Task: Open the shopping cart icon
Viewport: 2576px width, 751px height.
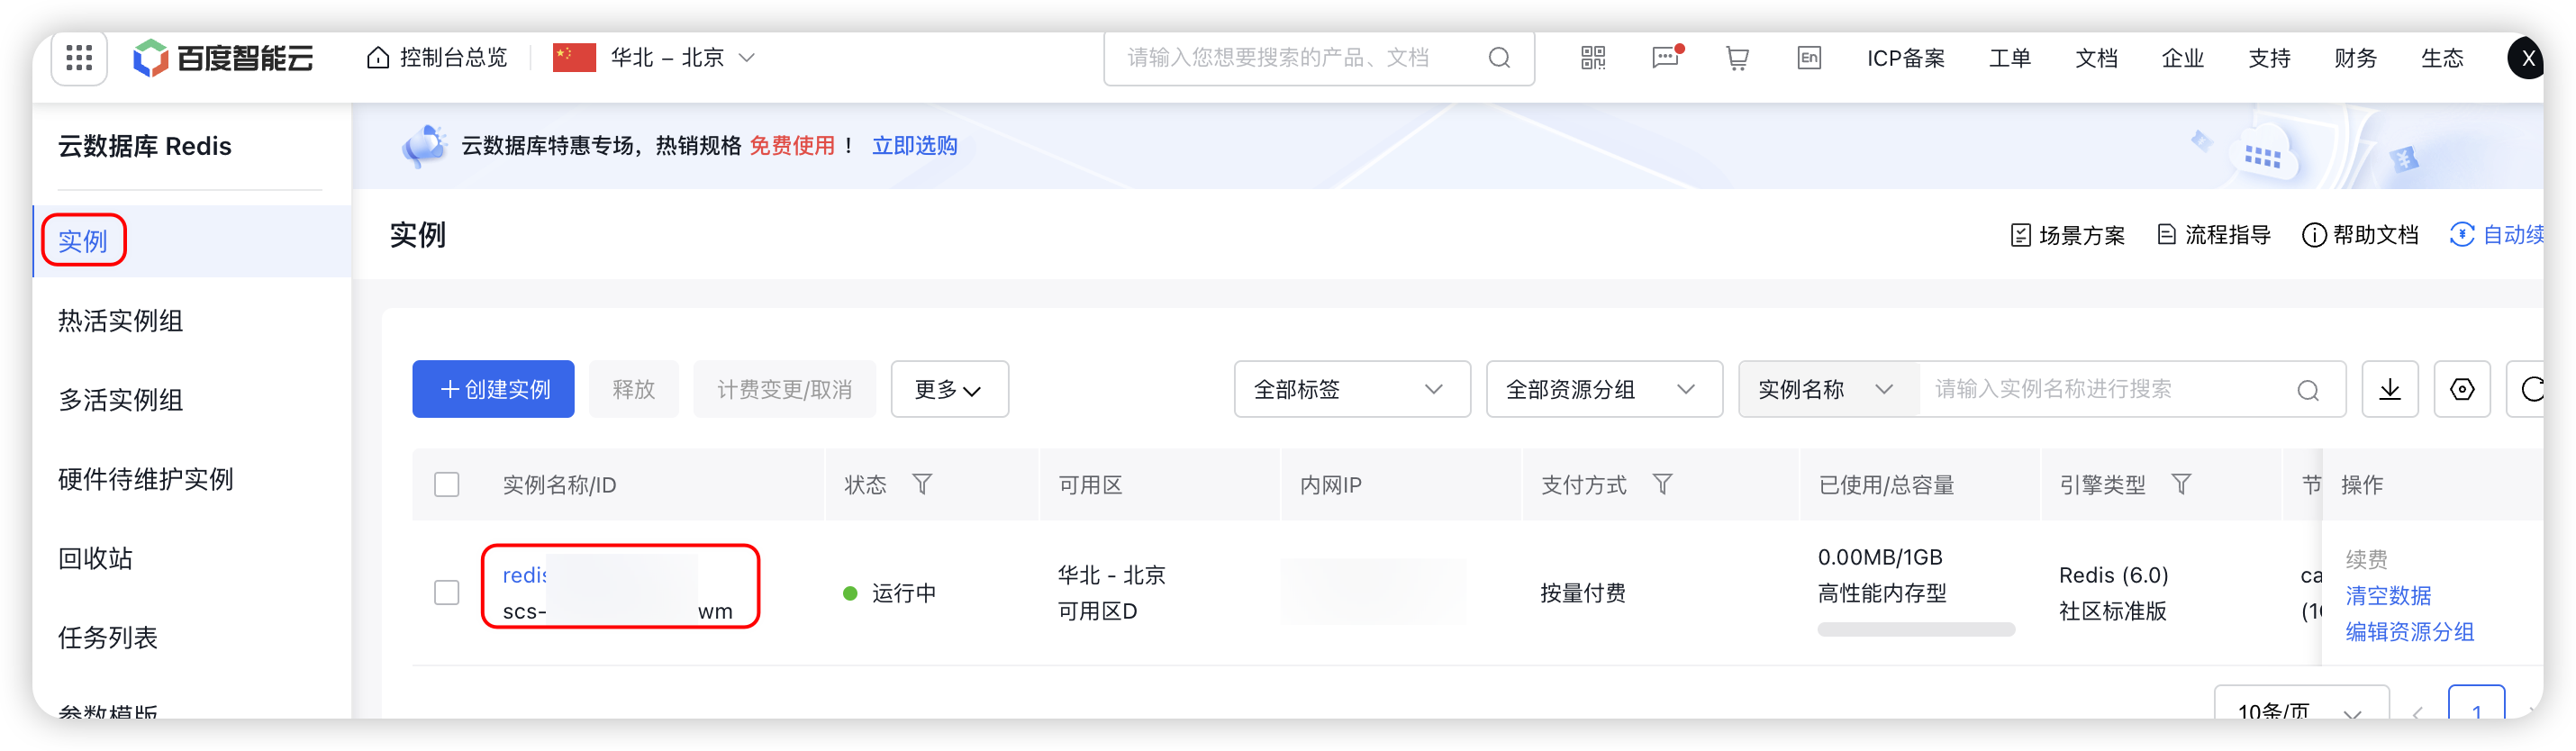Action: pos(1737,59)
